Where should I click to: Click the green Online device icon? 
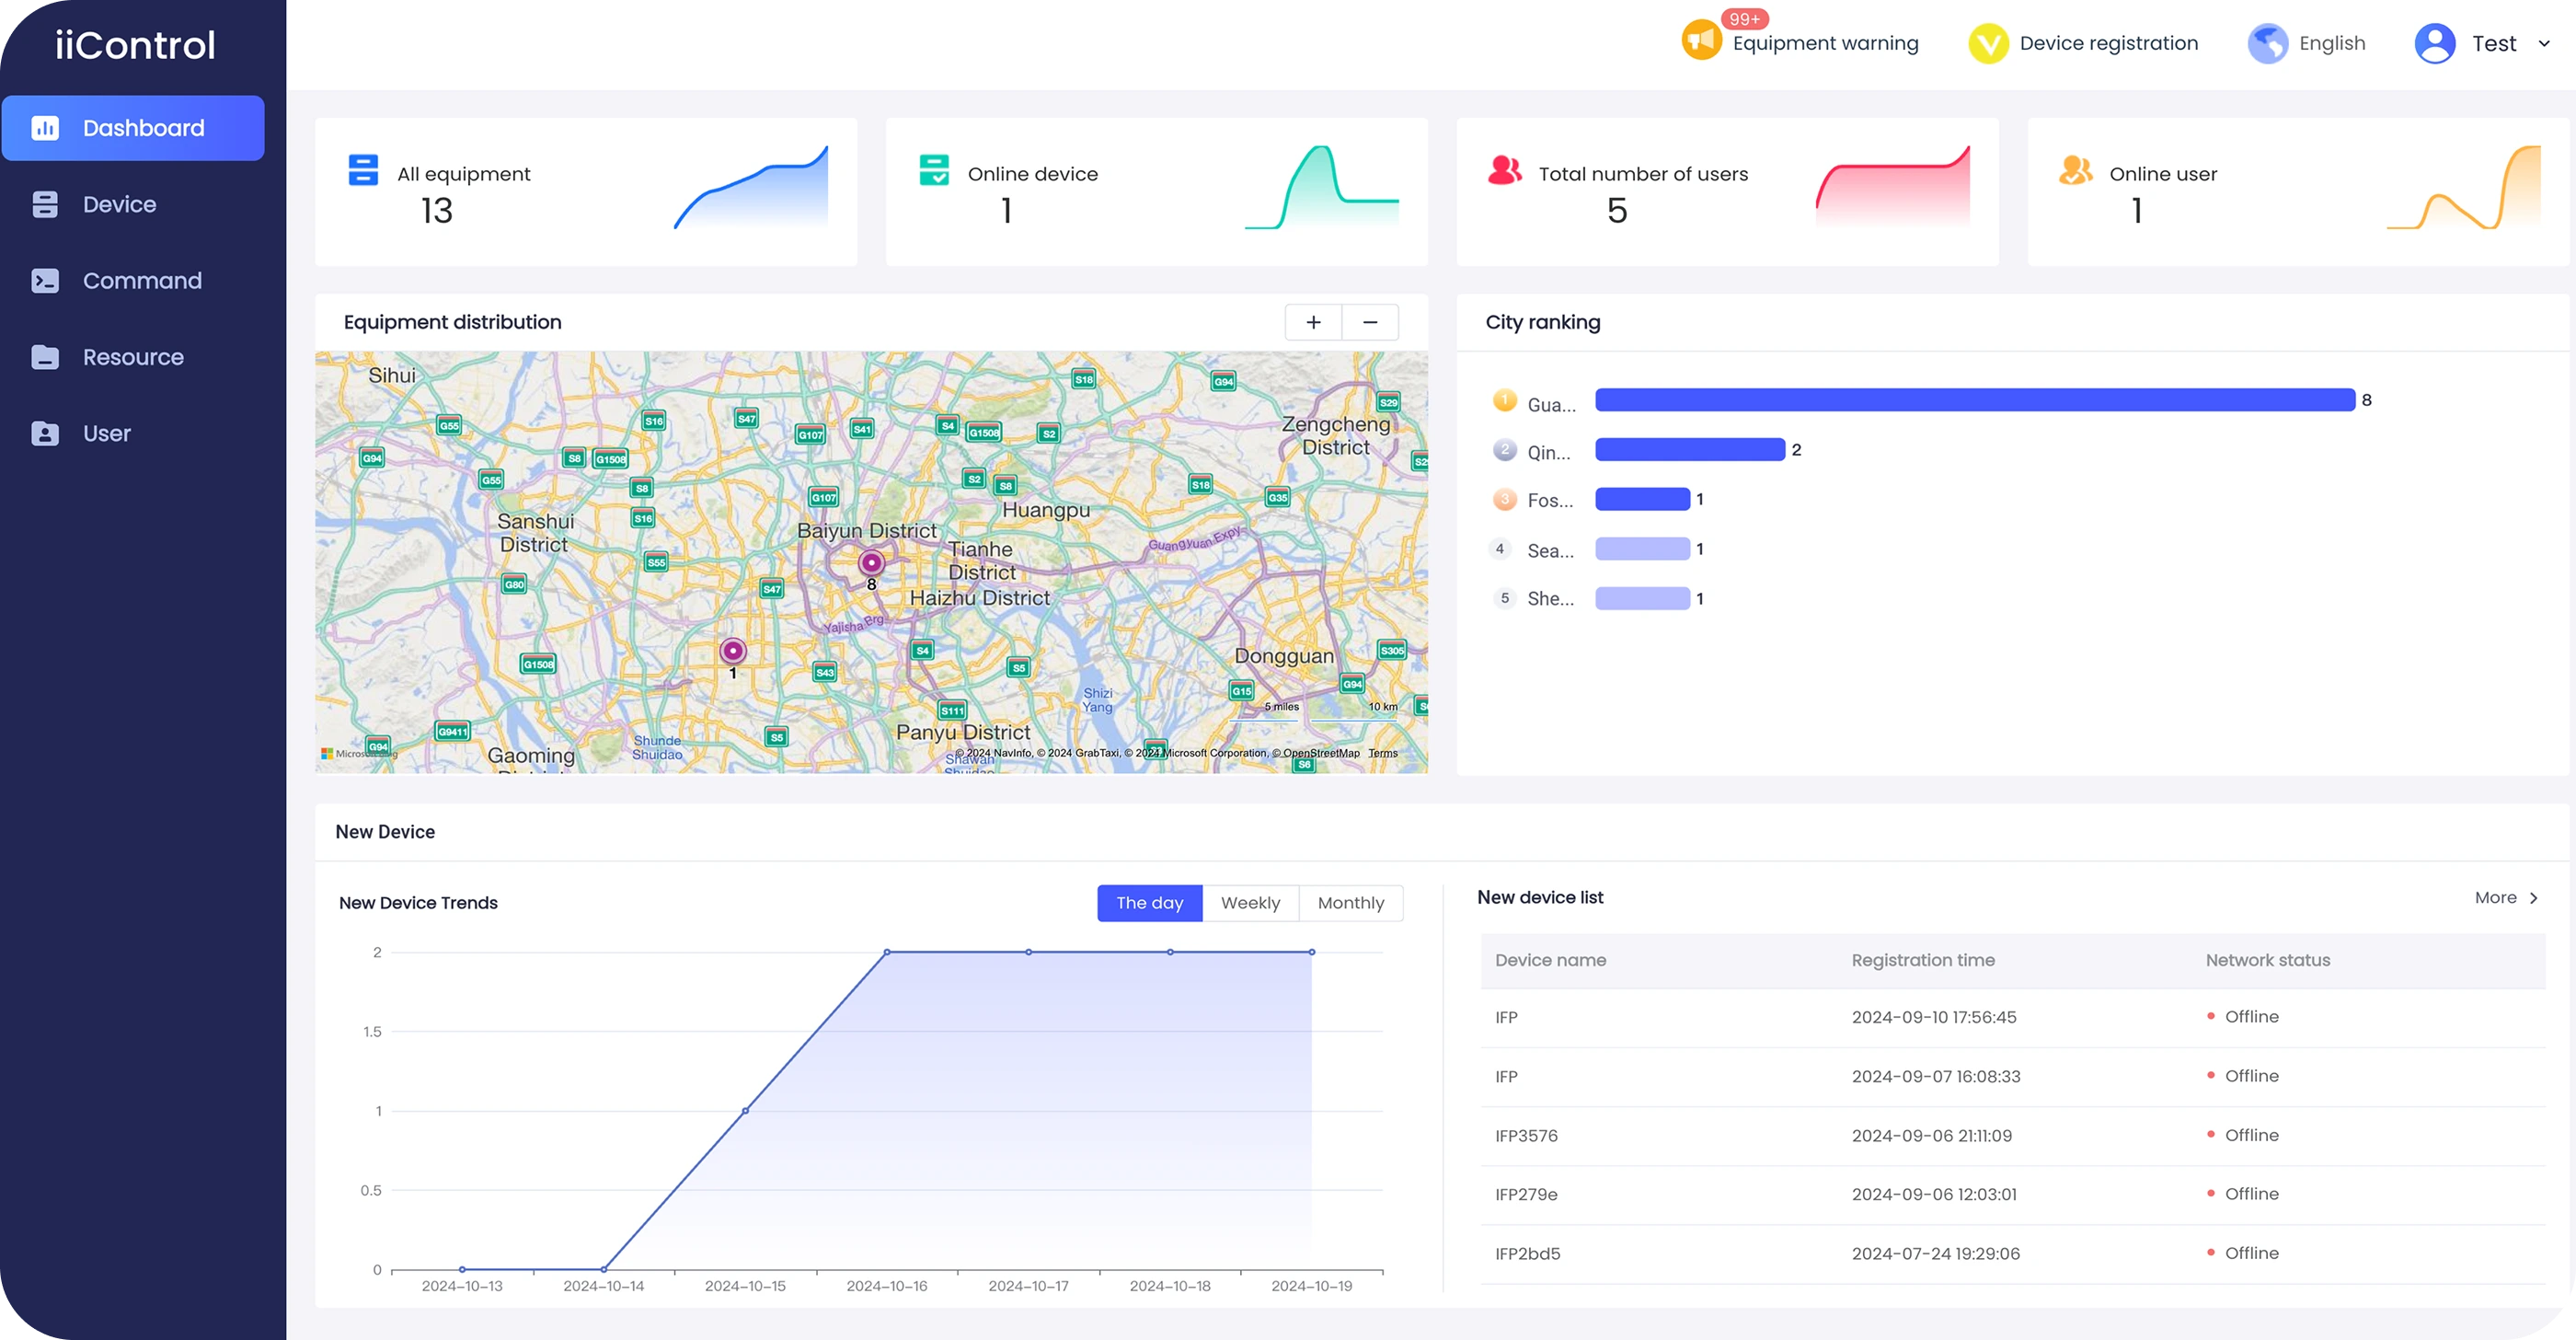[x=934, y=170]
